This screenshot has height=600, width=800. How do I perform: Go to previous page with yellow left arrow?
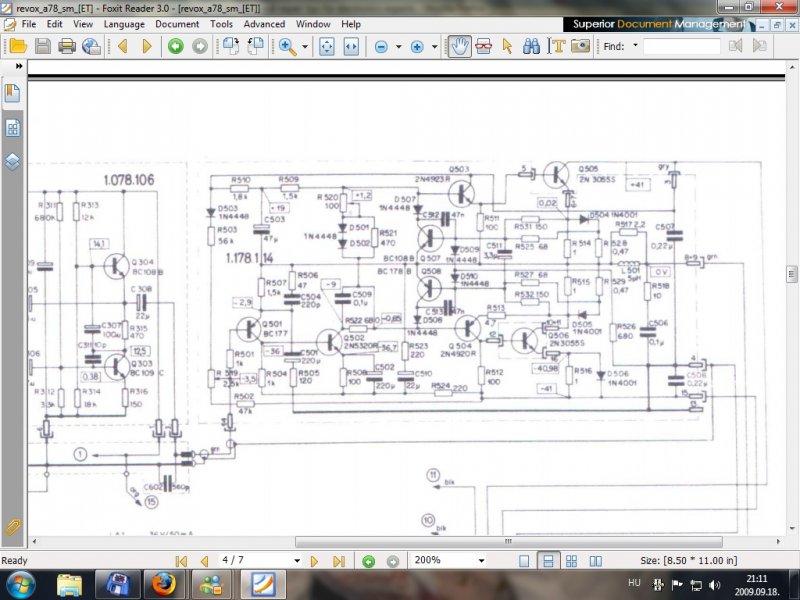click(x=122, y=46)
